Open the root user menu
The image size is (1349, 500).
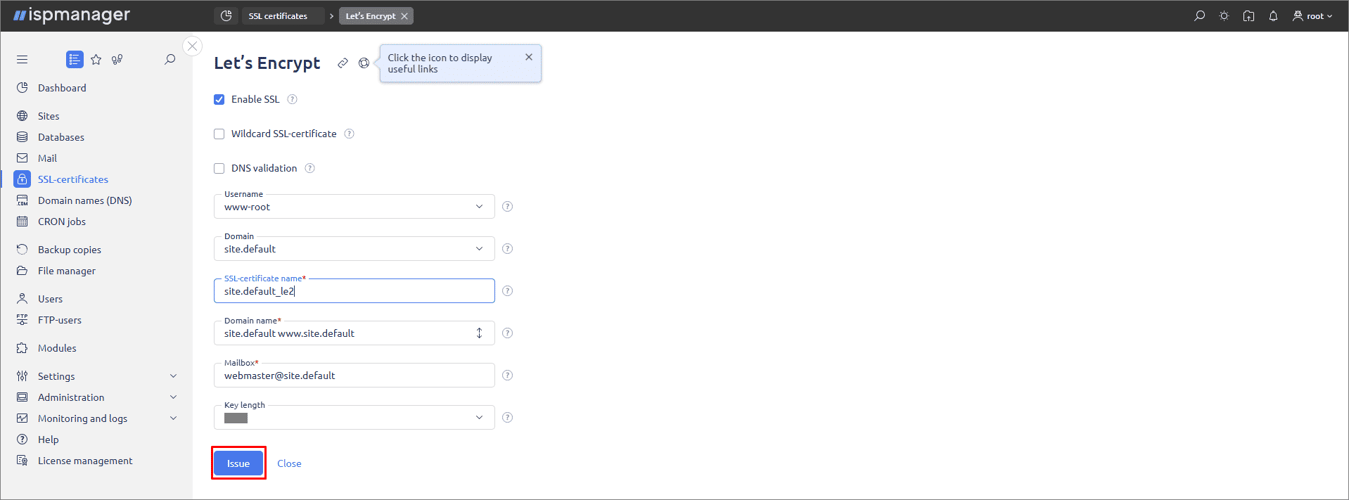(1313, 16)
